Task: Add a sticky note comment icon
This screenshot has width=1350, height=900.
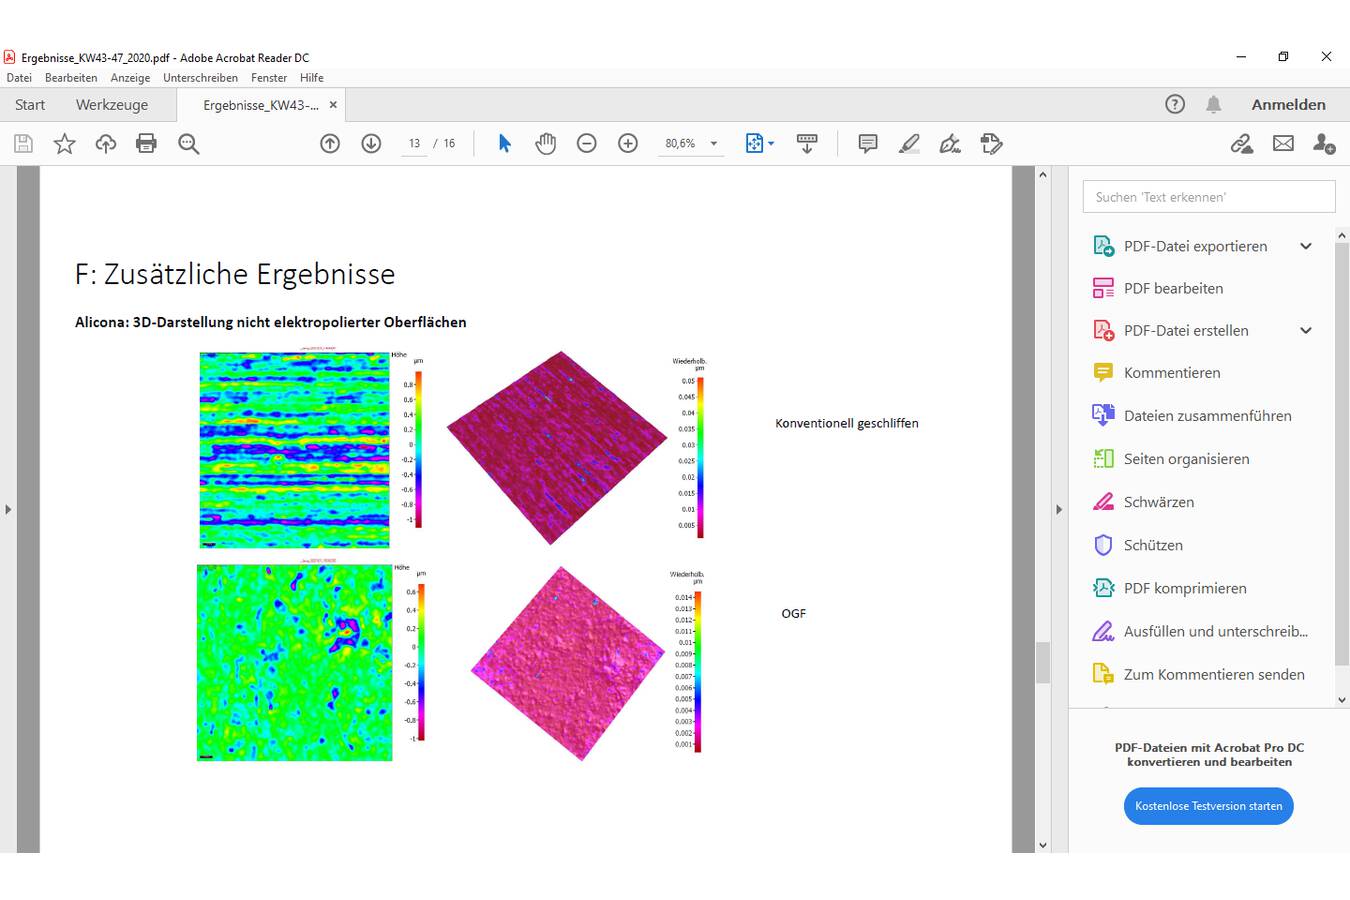Action: [868, 144]
